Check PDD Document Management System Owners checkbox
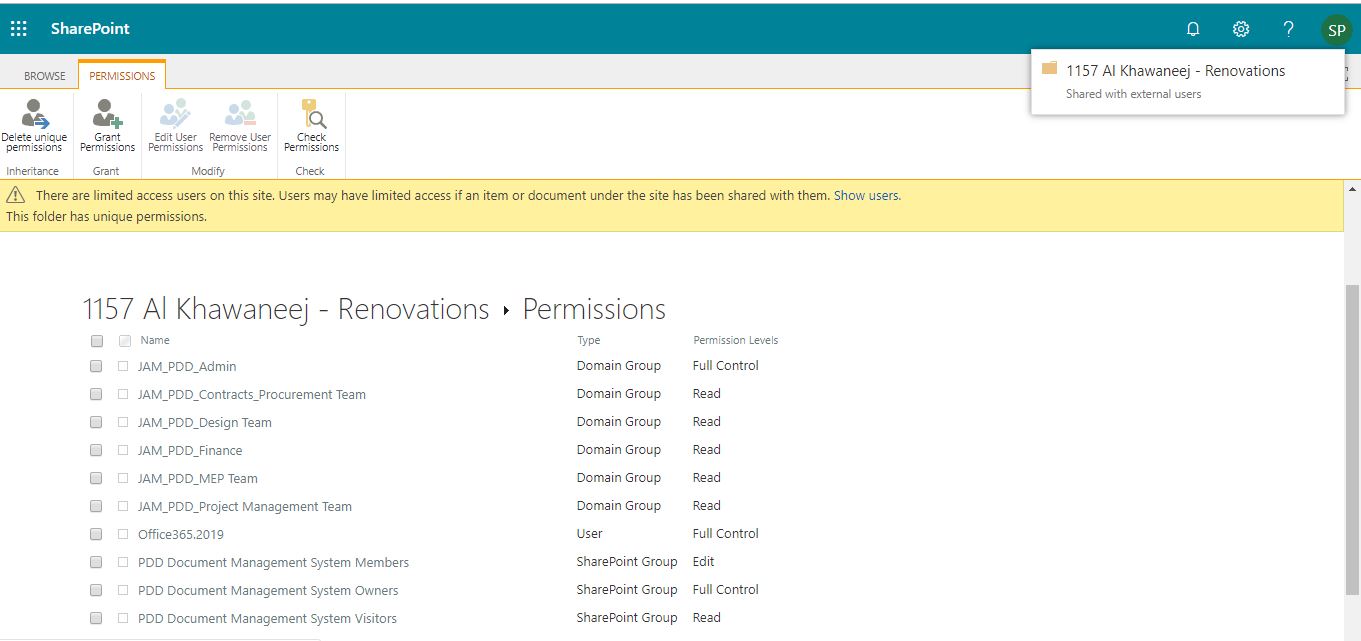Image resolution: width=1361 pixels, height=641 pixels. (x=96, y=590)
